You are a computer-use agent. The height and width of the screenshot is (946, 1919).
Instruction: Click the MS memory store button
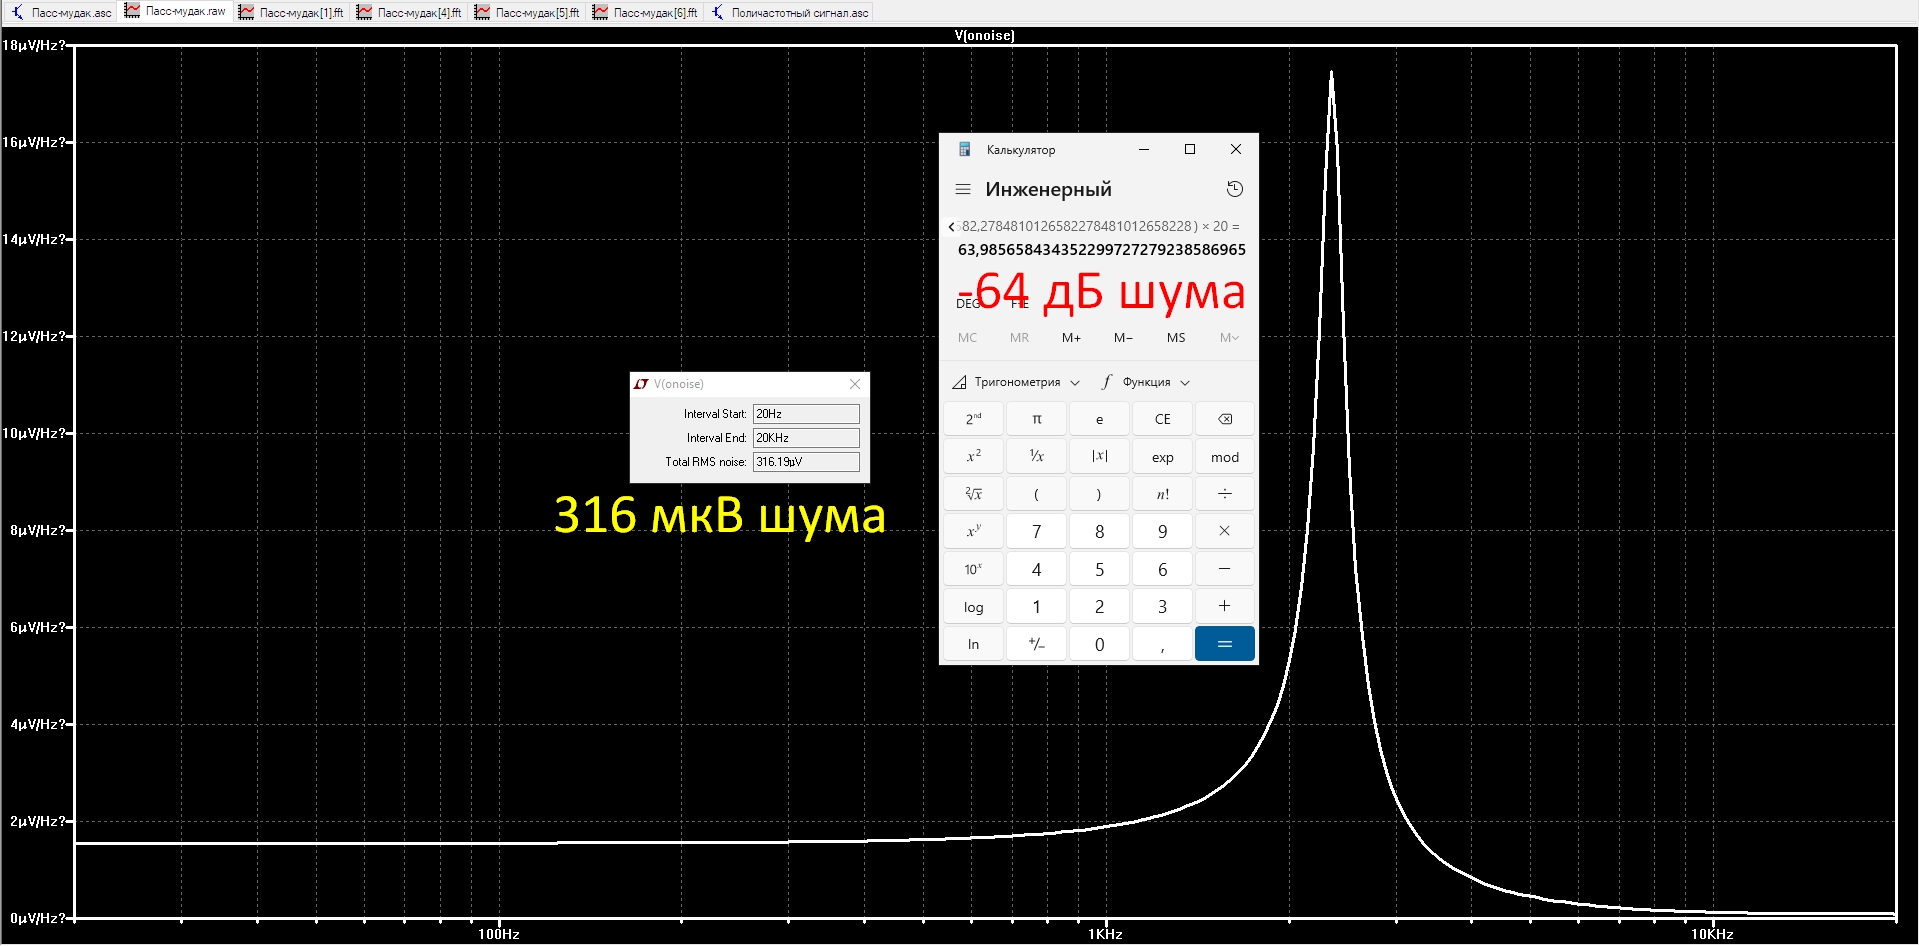pos(1176,338)
